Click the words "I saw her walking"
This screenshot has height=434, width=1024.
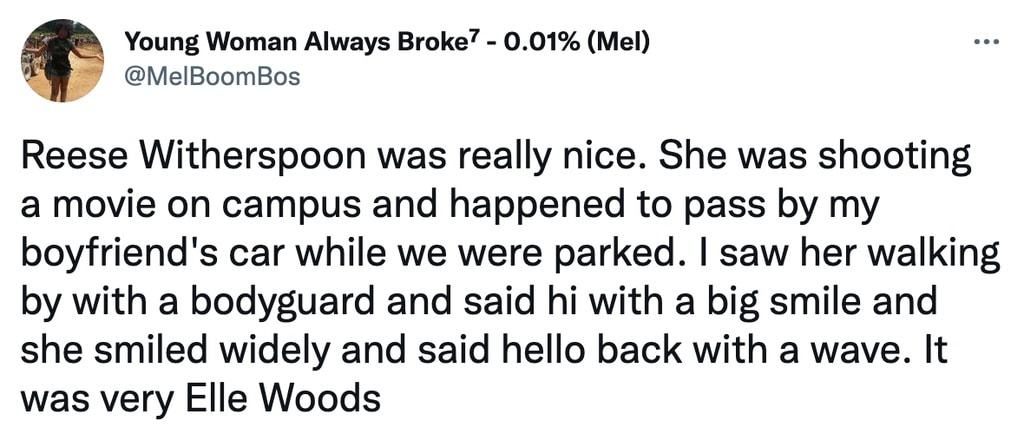858,258
